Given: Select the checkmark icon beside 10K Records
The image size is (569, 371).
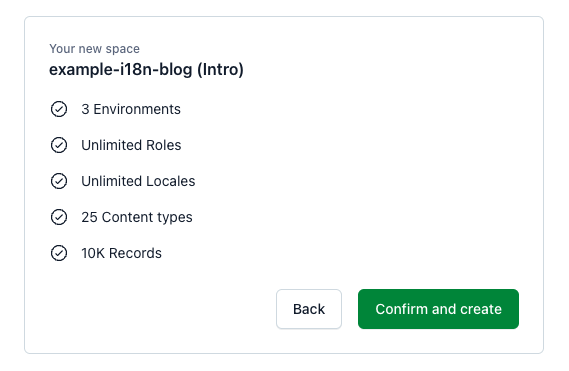Looking at the screenshot, I should [59, 253].
